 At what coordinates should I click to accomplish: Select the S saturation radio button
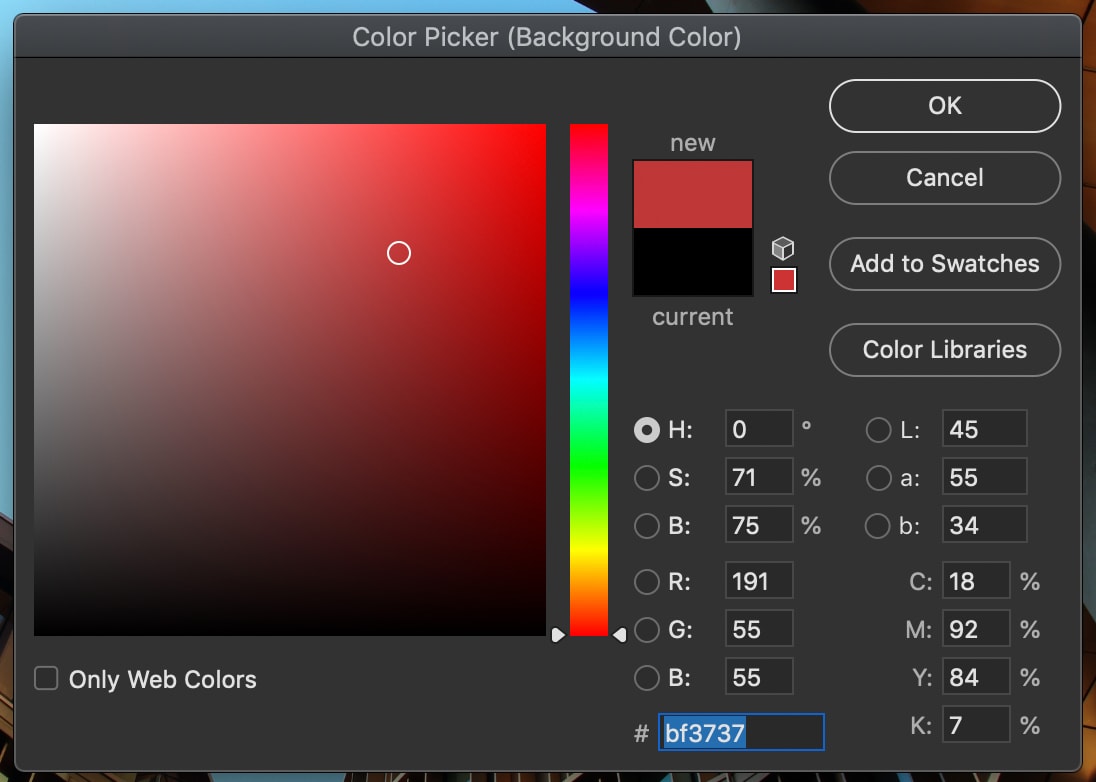pos(647,478)
